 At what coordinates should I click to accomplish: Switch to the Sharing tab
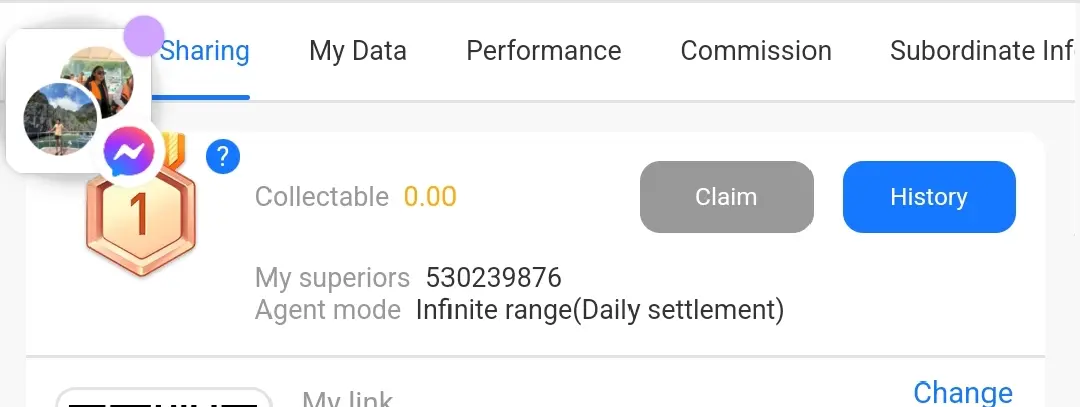point(205,51)
